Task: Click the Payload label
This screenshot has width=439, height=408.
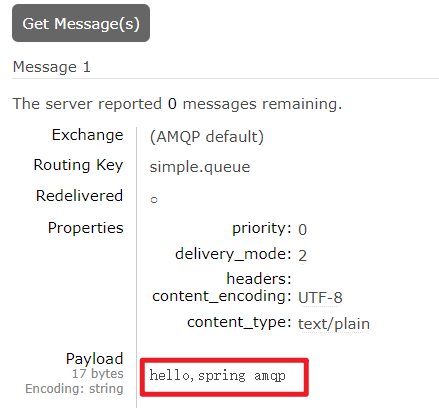Action: 95,359
